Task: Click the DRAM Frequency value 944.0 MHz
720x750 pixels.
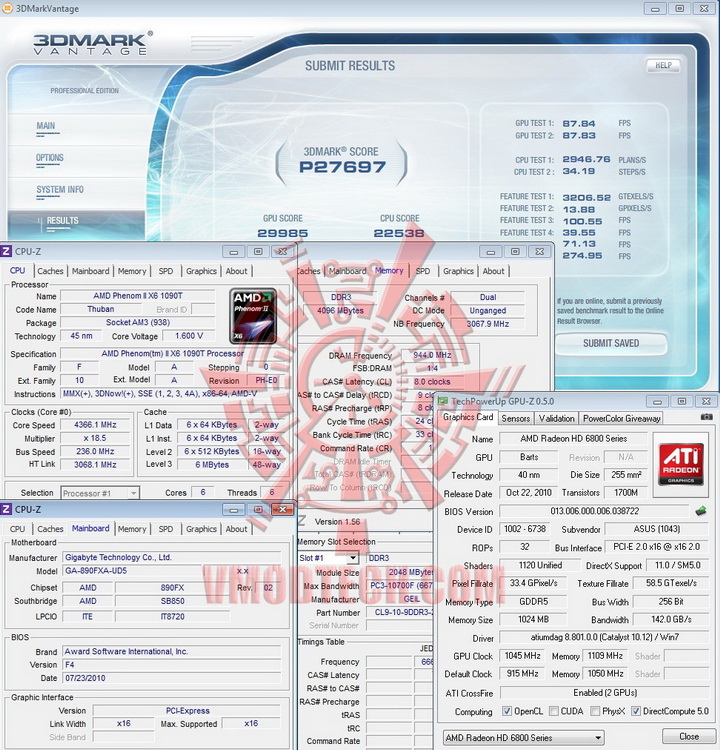Action: pyautogui.click(x=432, y=355)
